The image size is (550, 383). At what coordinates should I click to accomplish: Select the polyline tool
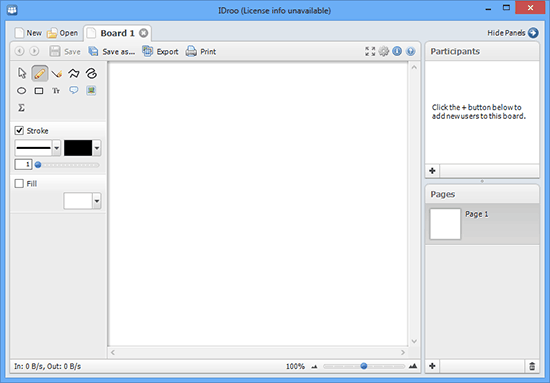pyautogui.click(x=74, y=73)
